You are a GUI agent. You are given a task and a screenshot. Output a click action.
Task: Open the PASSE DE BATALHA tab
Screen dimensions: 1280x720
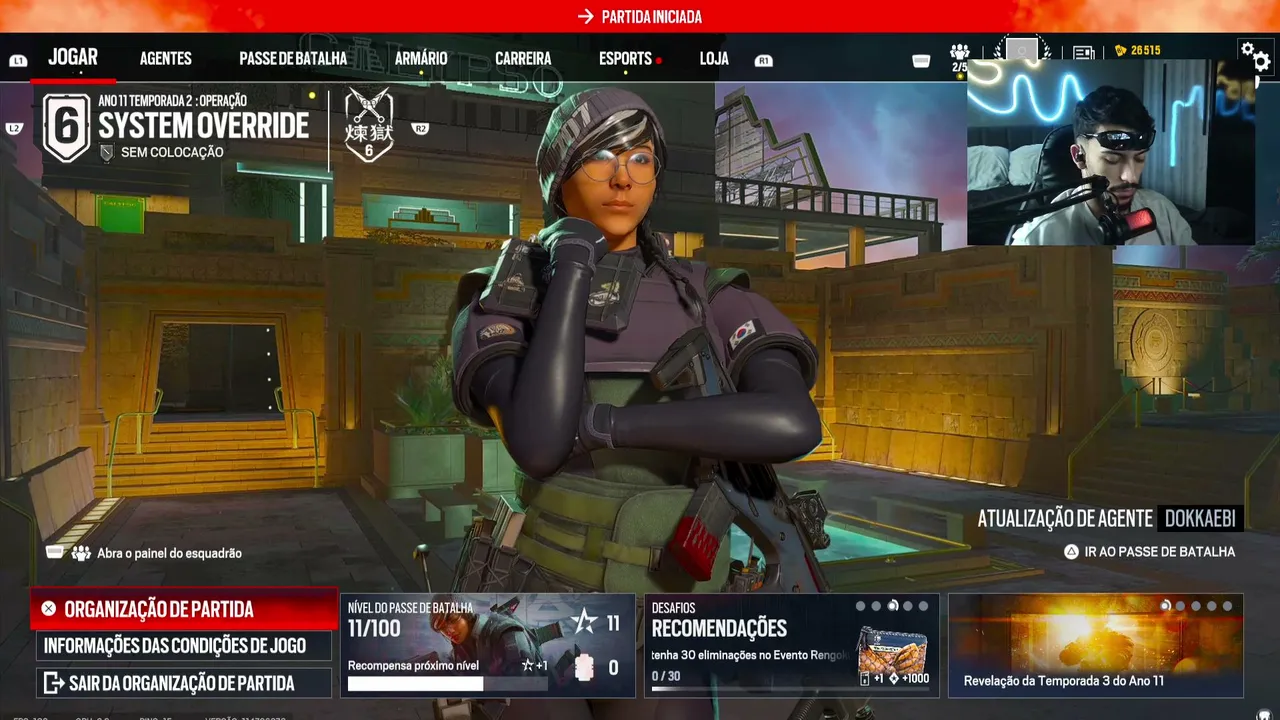click(x=293, y=59)
